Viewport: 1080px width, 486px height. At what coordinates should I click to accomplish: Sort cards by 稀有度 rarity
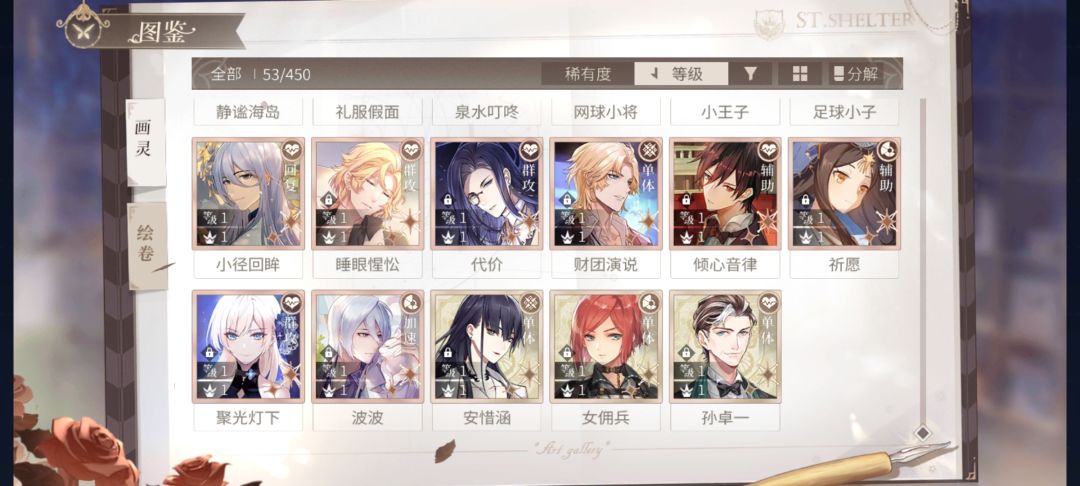588,74
